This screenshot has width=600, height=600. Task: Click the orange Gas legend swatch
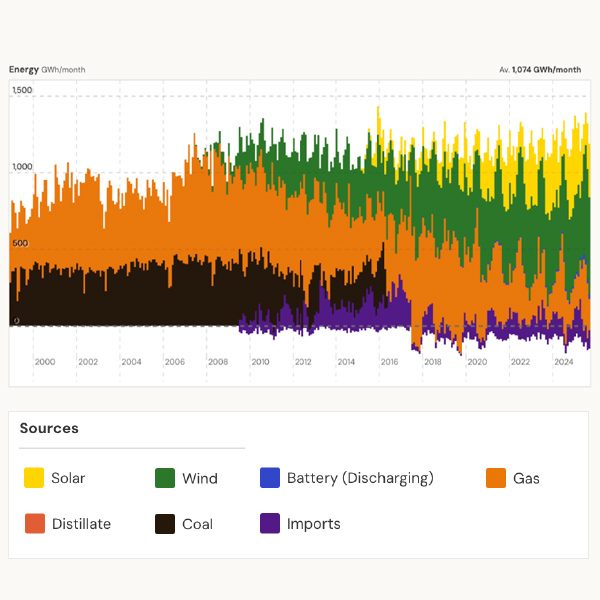click(495, 478)
